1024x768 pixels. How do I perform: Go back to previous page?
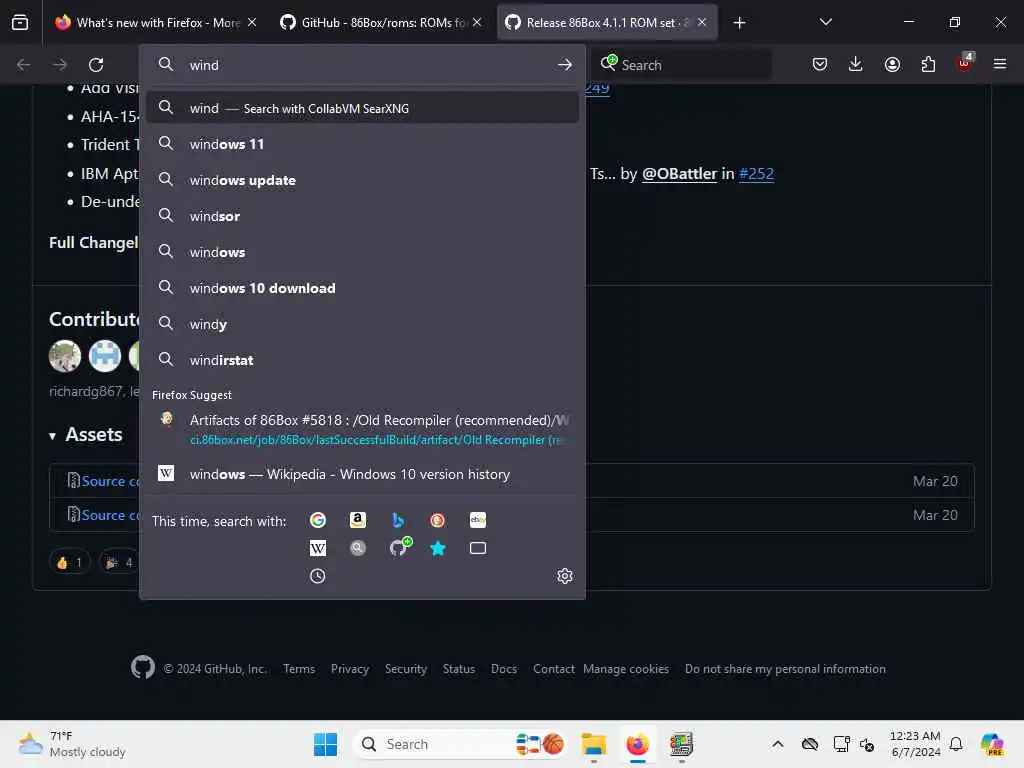point(24,65)
